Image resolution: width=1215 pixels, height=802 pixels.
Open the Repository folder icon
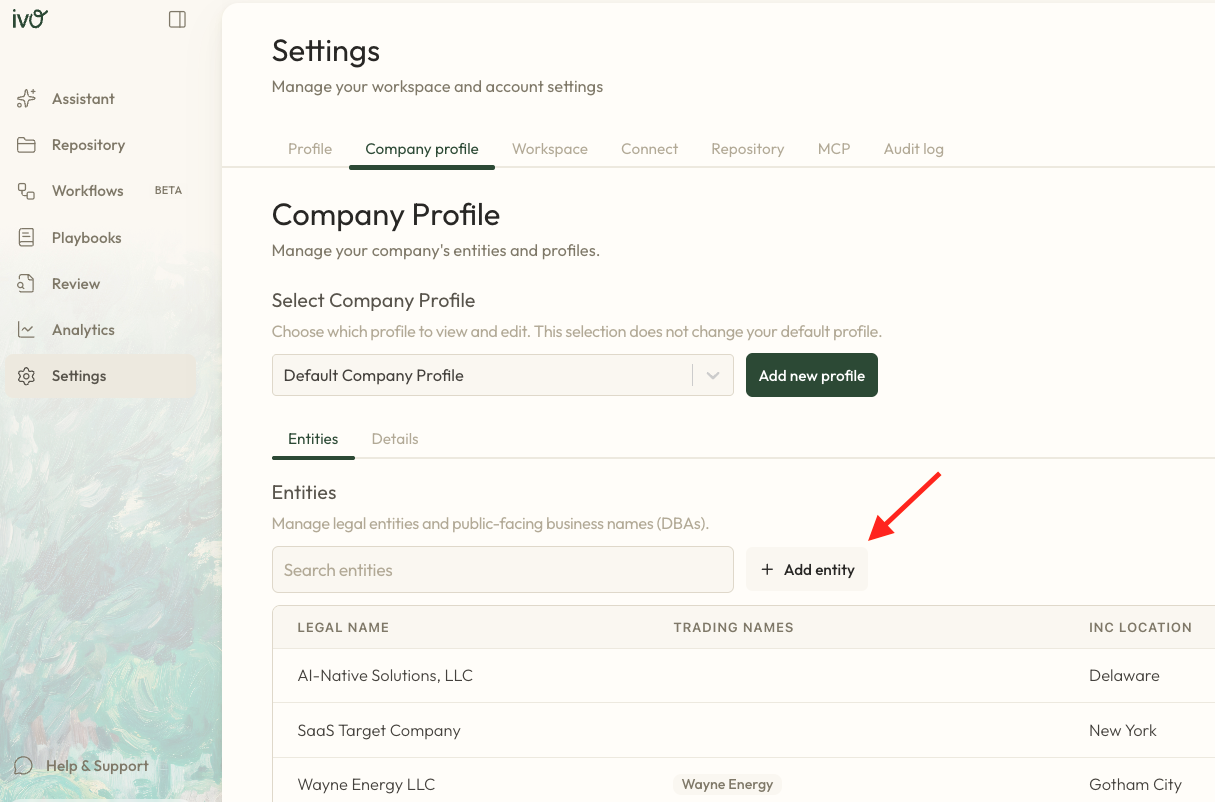pos(26,145)
